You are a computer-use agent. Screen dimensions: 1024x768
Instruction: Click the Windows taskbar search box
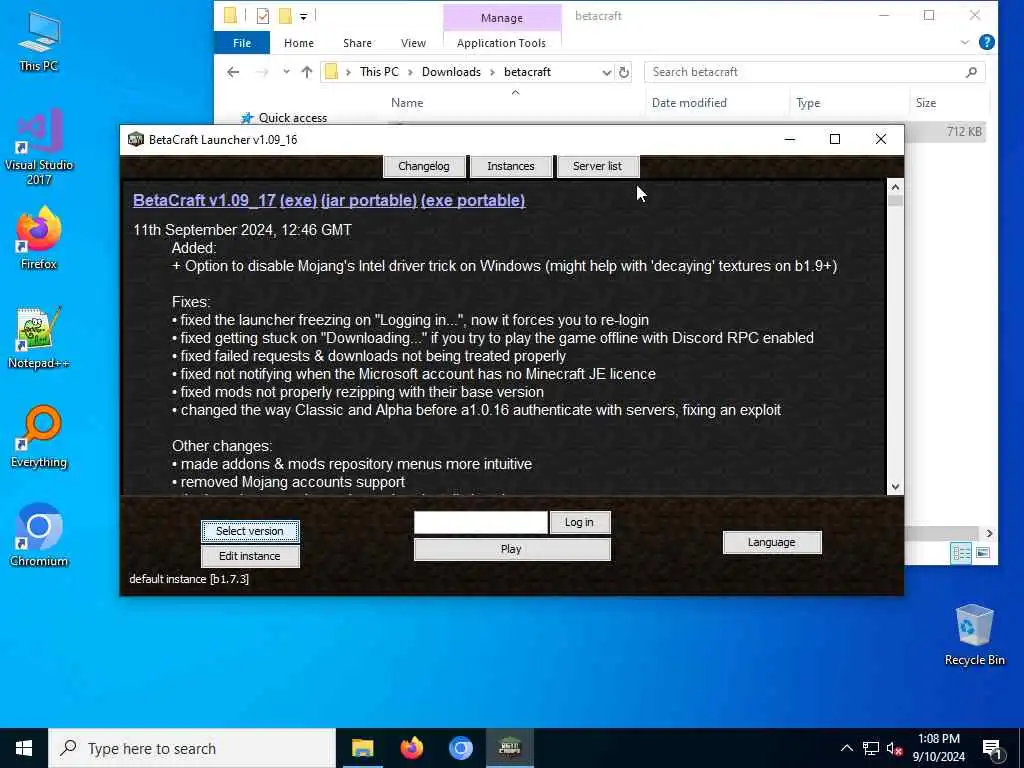pyautogui.click(x=192, y=748)
